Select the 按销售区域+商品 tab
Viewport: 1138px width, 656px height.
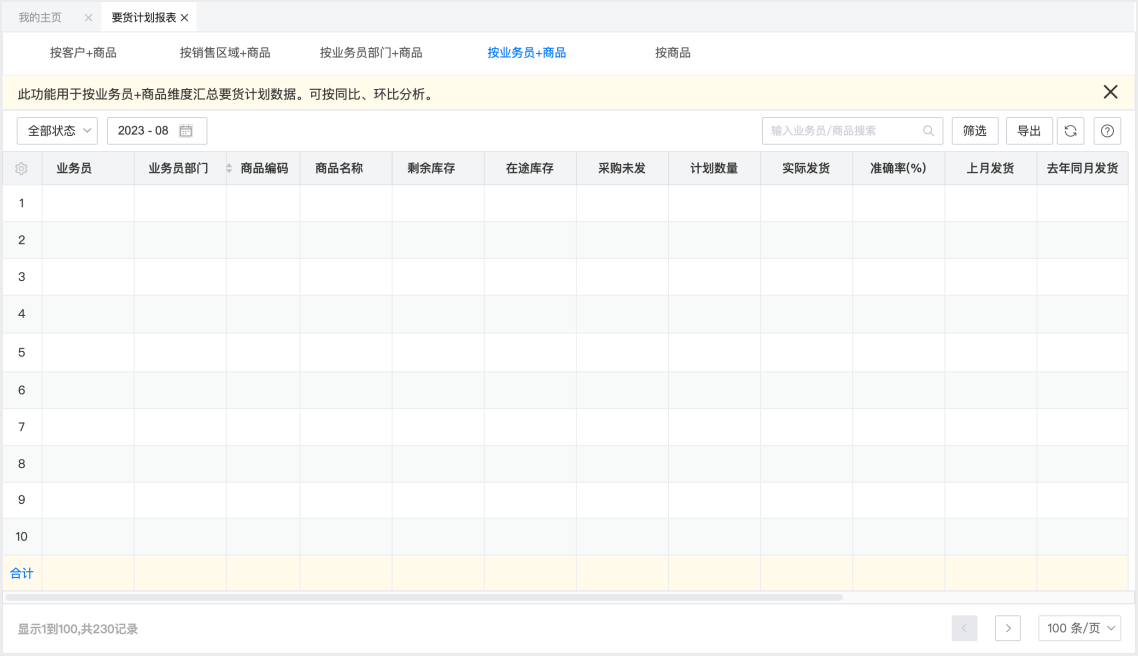point(225,53)
